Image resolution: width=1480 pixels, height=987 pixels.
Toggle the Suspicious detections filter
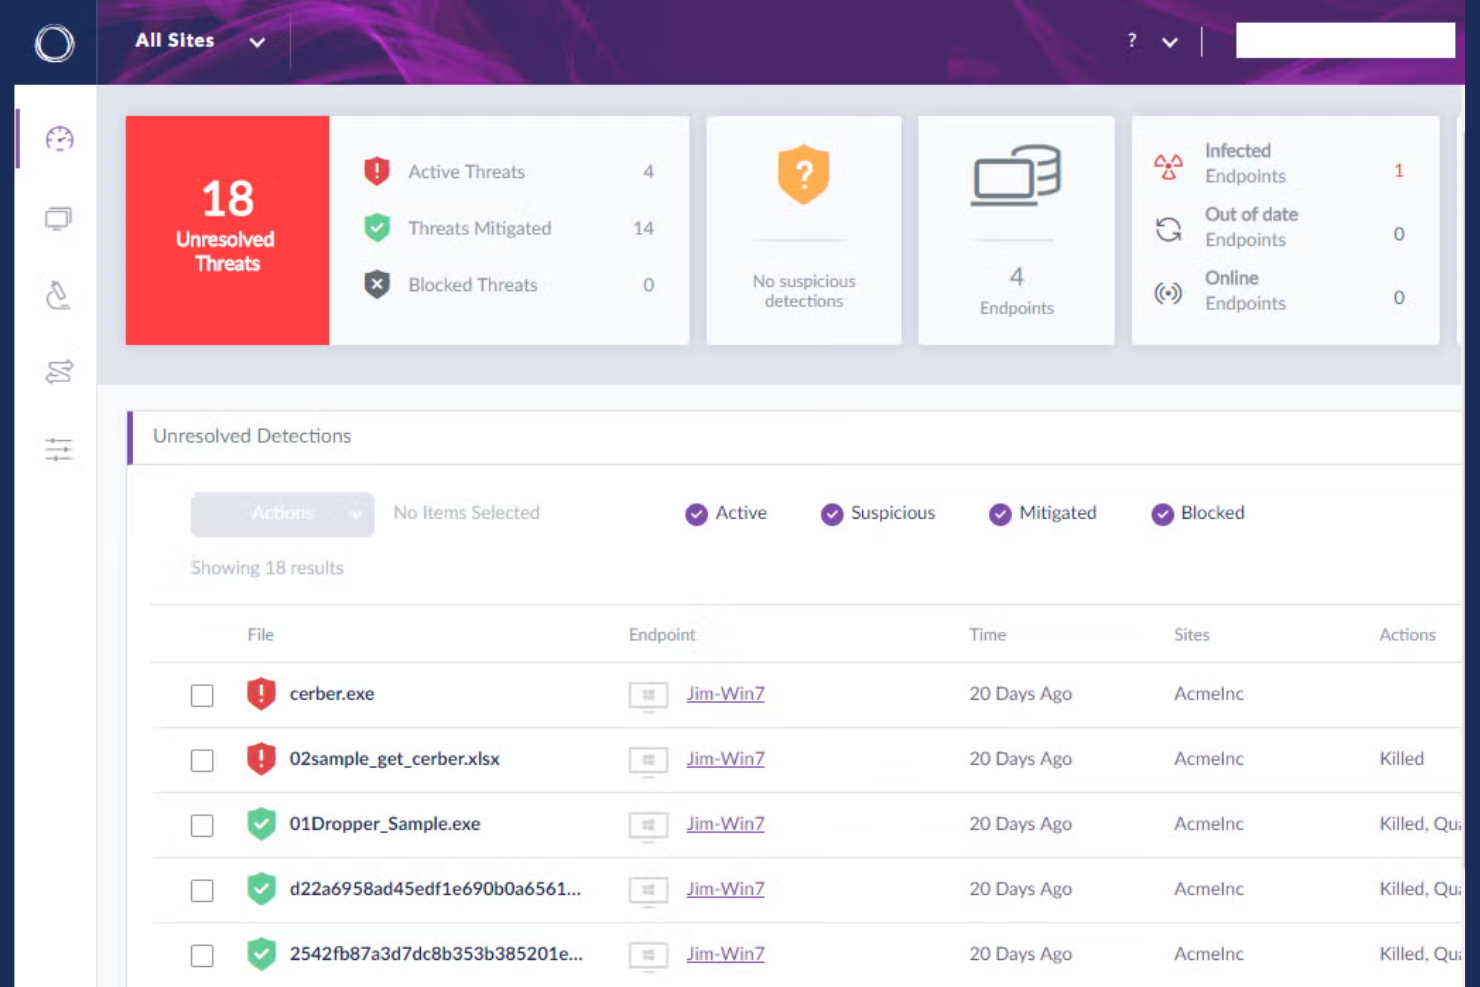[x=830, y=513]
